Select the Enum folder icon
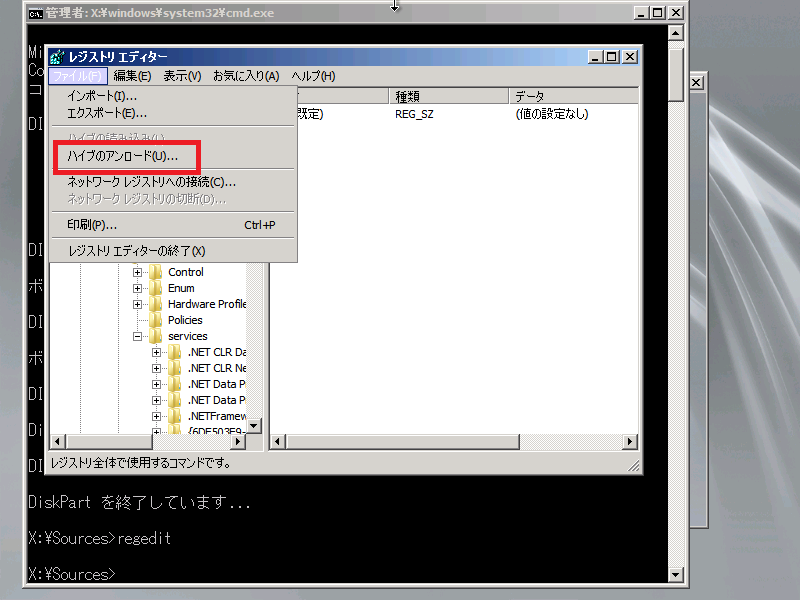The width and height of the screenshot is (800, 600). coord(156,288)
